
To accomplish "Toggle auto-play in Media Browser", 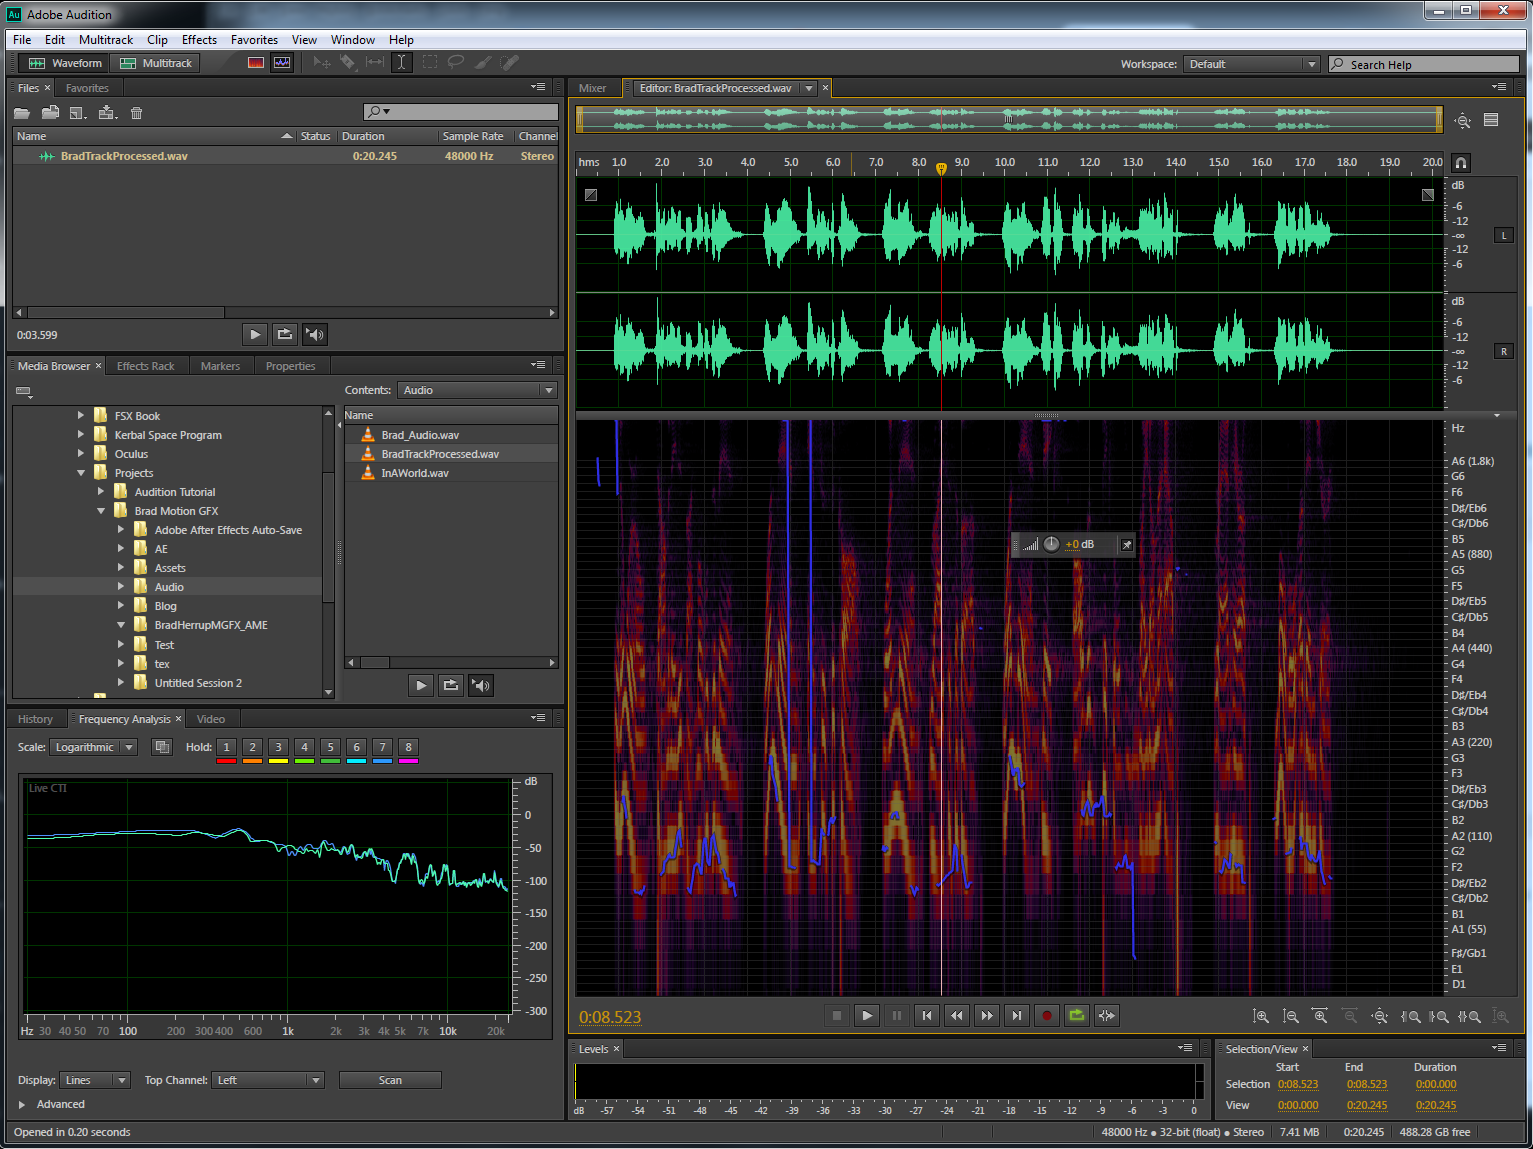I will [x=481, y=685].
